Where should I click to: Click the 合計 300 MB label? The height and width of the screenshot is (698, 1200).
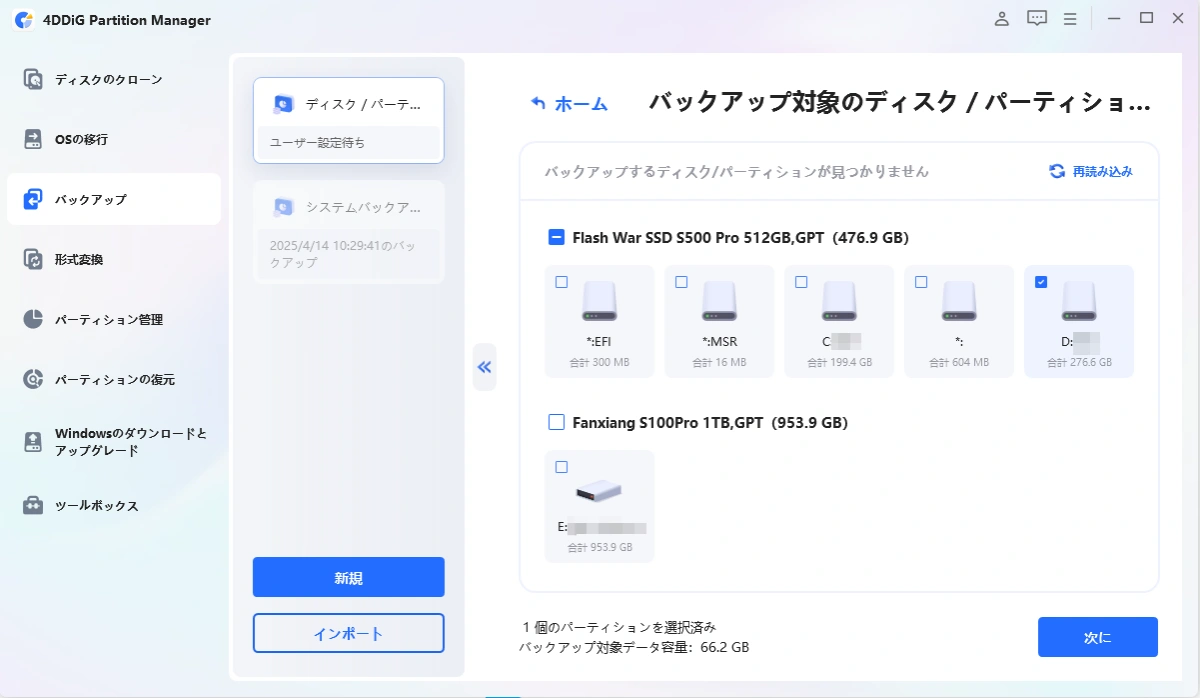point(599,362)
